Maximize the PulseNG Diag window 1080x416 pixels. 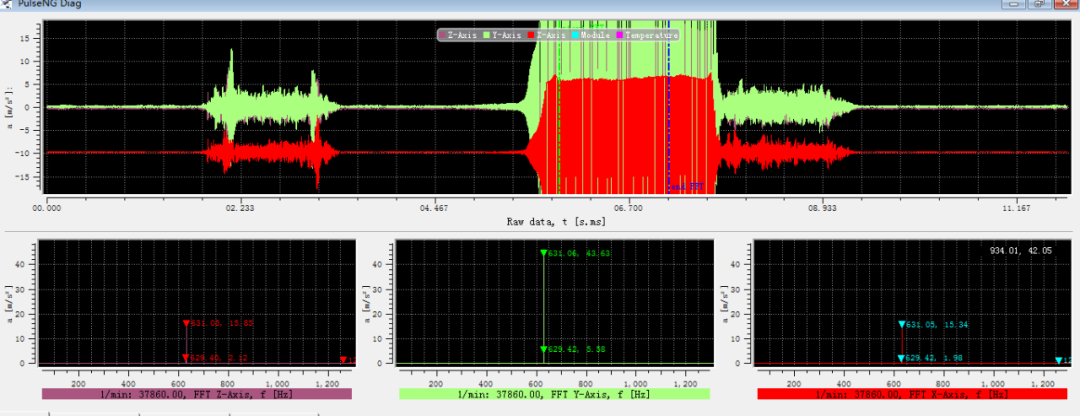pyautogui.click(x=1039, y=4)
